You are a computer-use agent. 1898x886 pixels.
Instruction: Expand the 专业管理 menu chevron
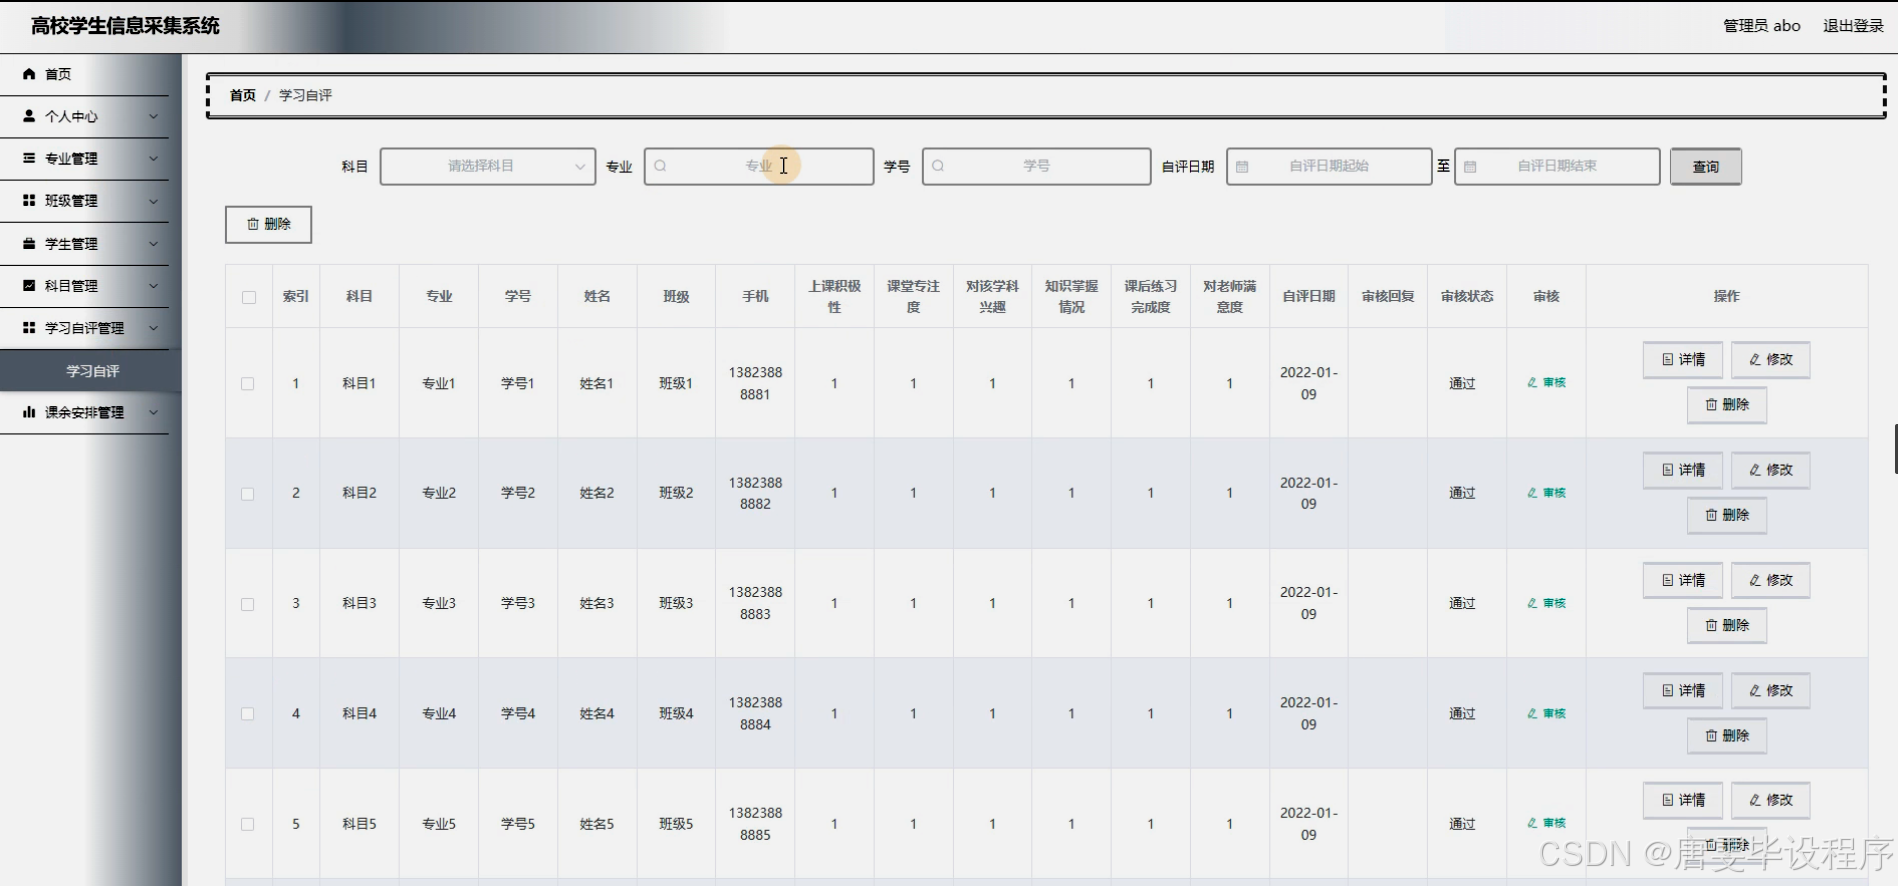tap(153, 159)
